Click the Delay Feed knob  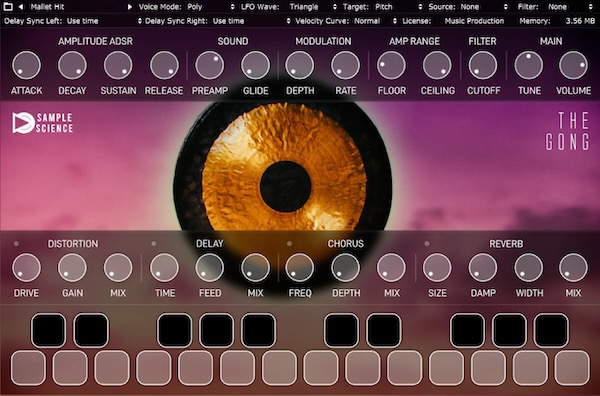click(210, 268)
